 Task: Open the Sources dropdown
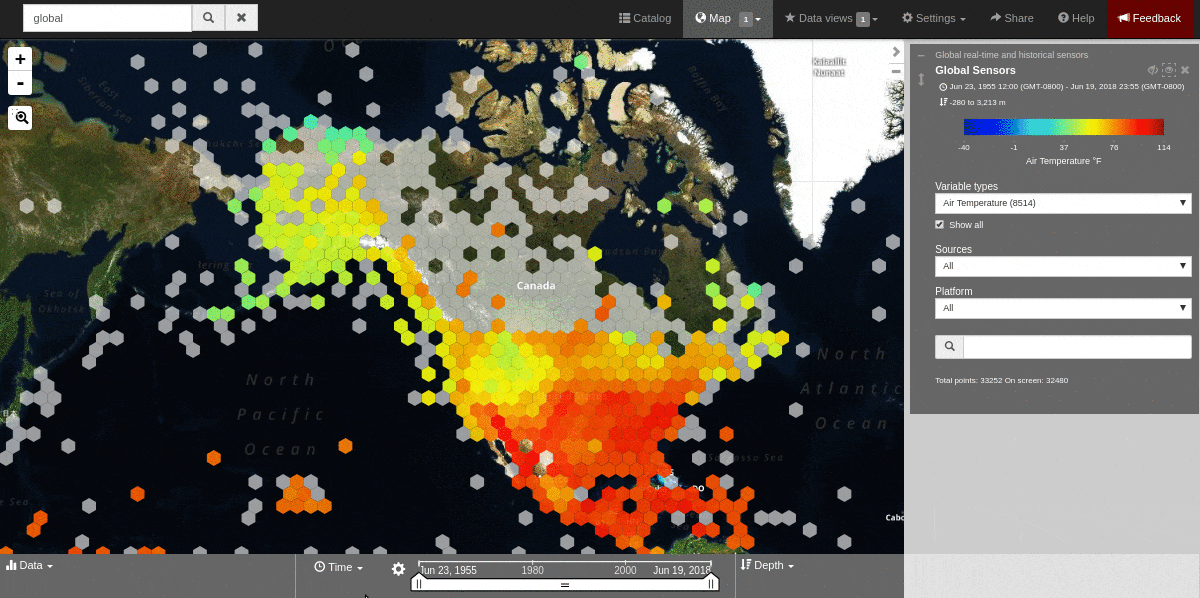point(1063,266)
